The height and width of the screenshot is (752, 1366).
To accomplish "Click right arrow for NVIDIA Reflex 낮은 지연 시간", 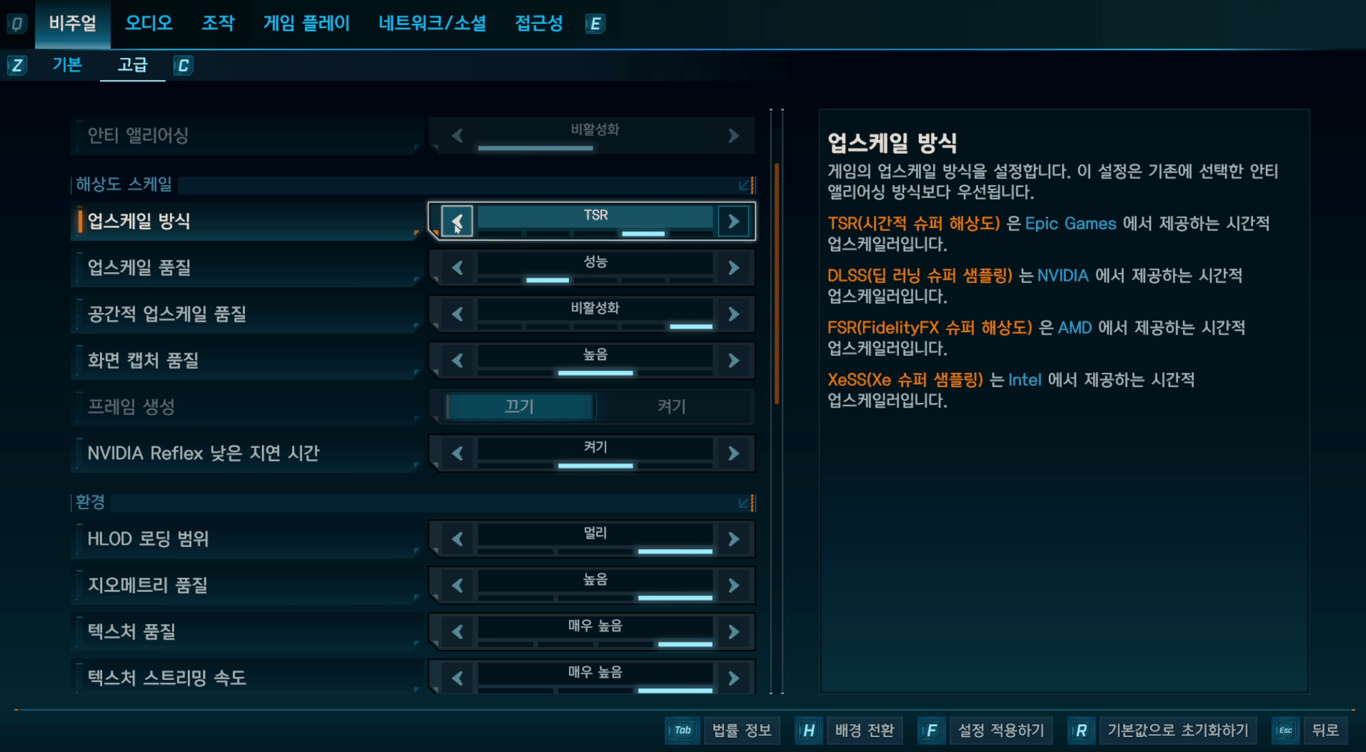I will 734,453.
